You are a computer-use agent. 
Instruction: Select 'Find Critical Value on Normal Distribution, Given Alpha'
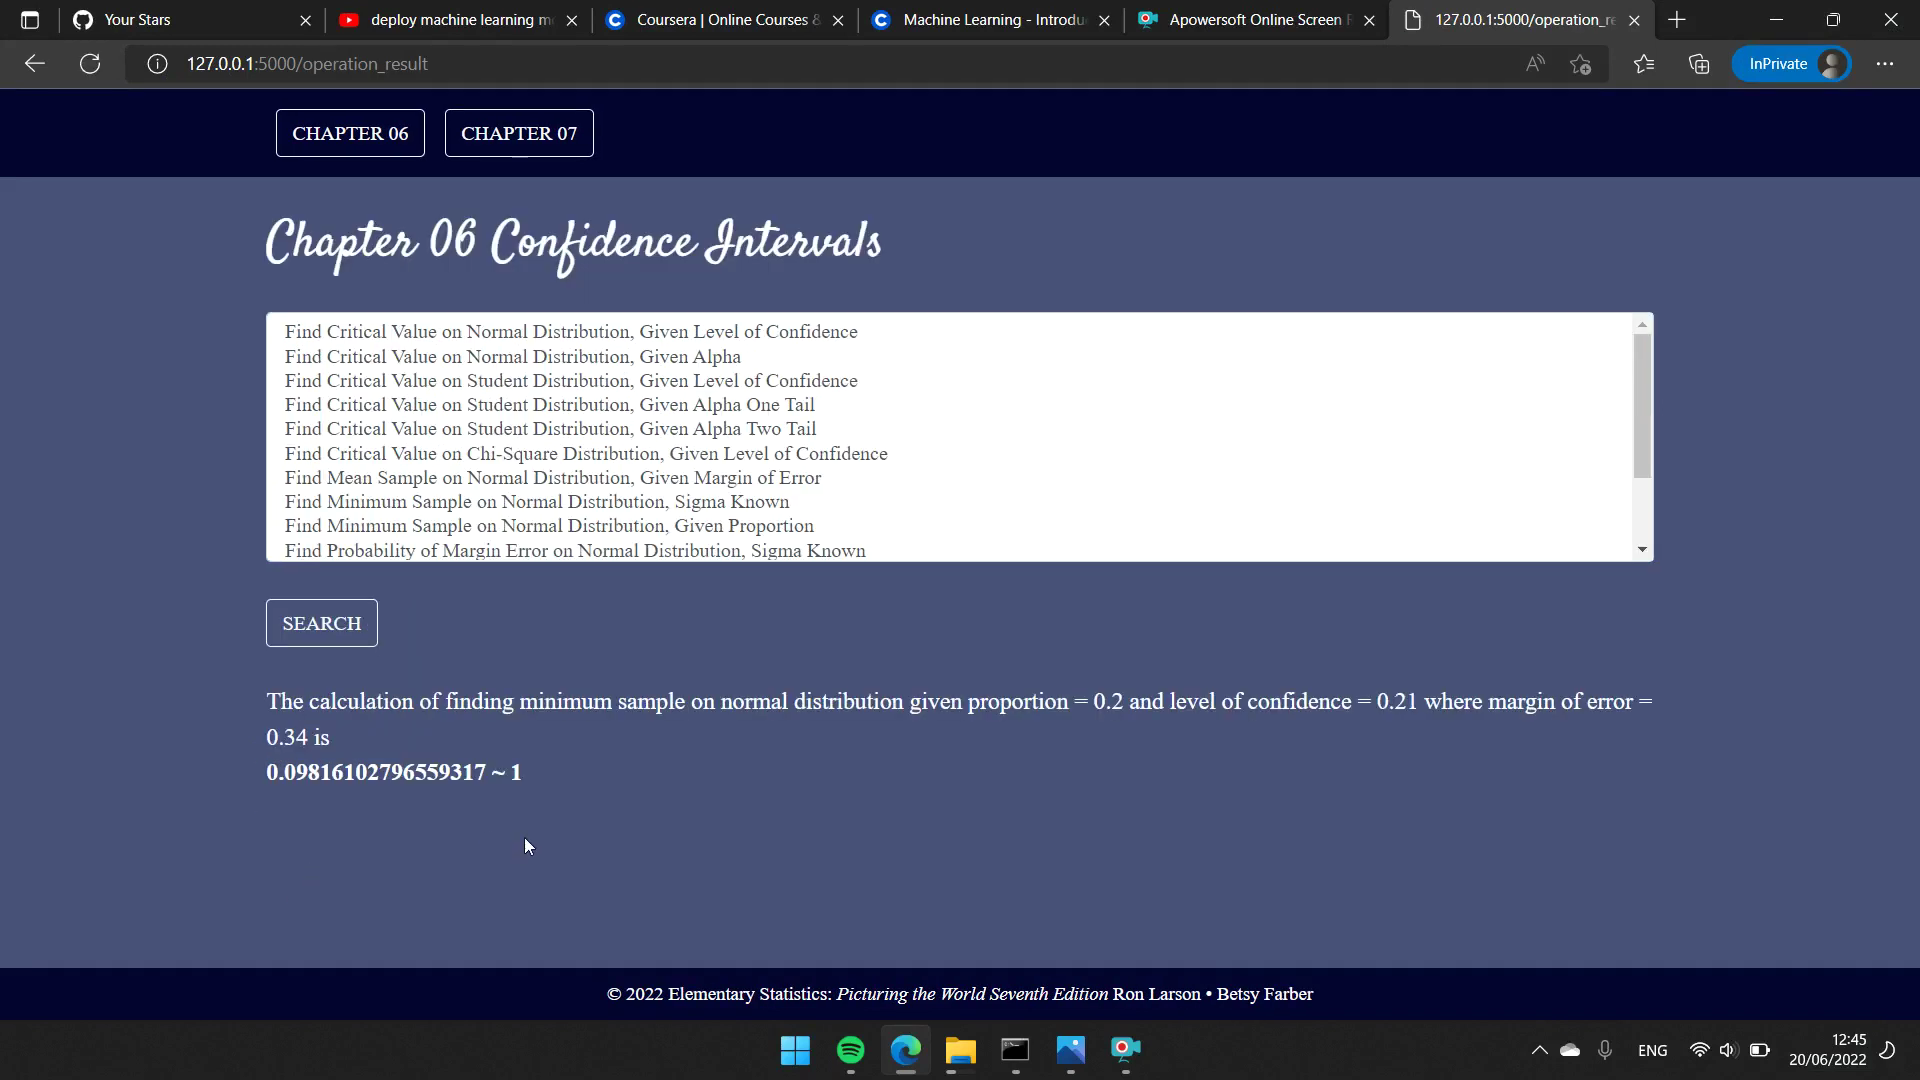513,356
